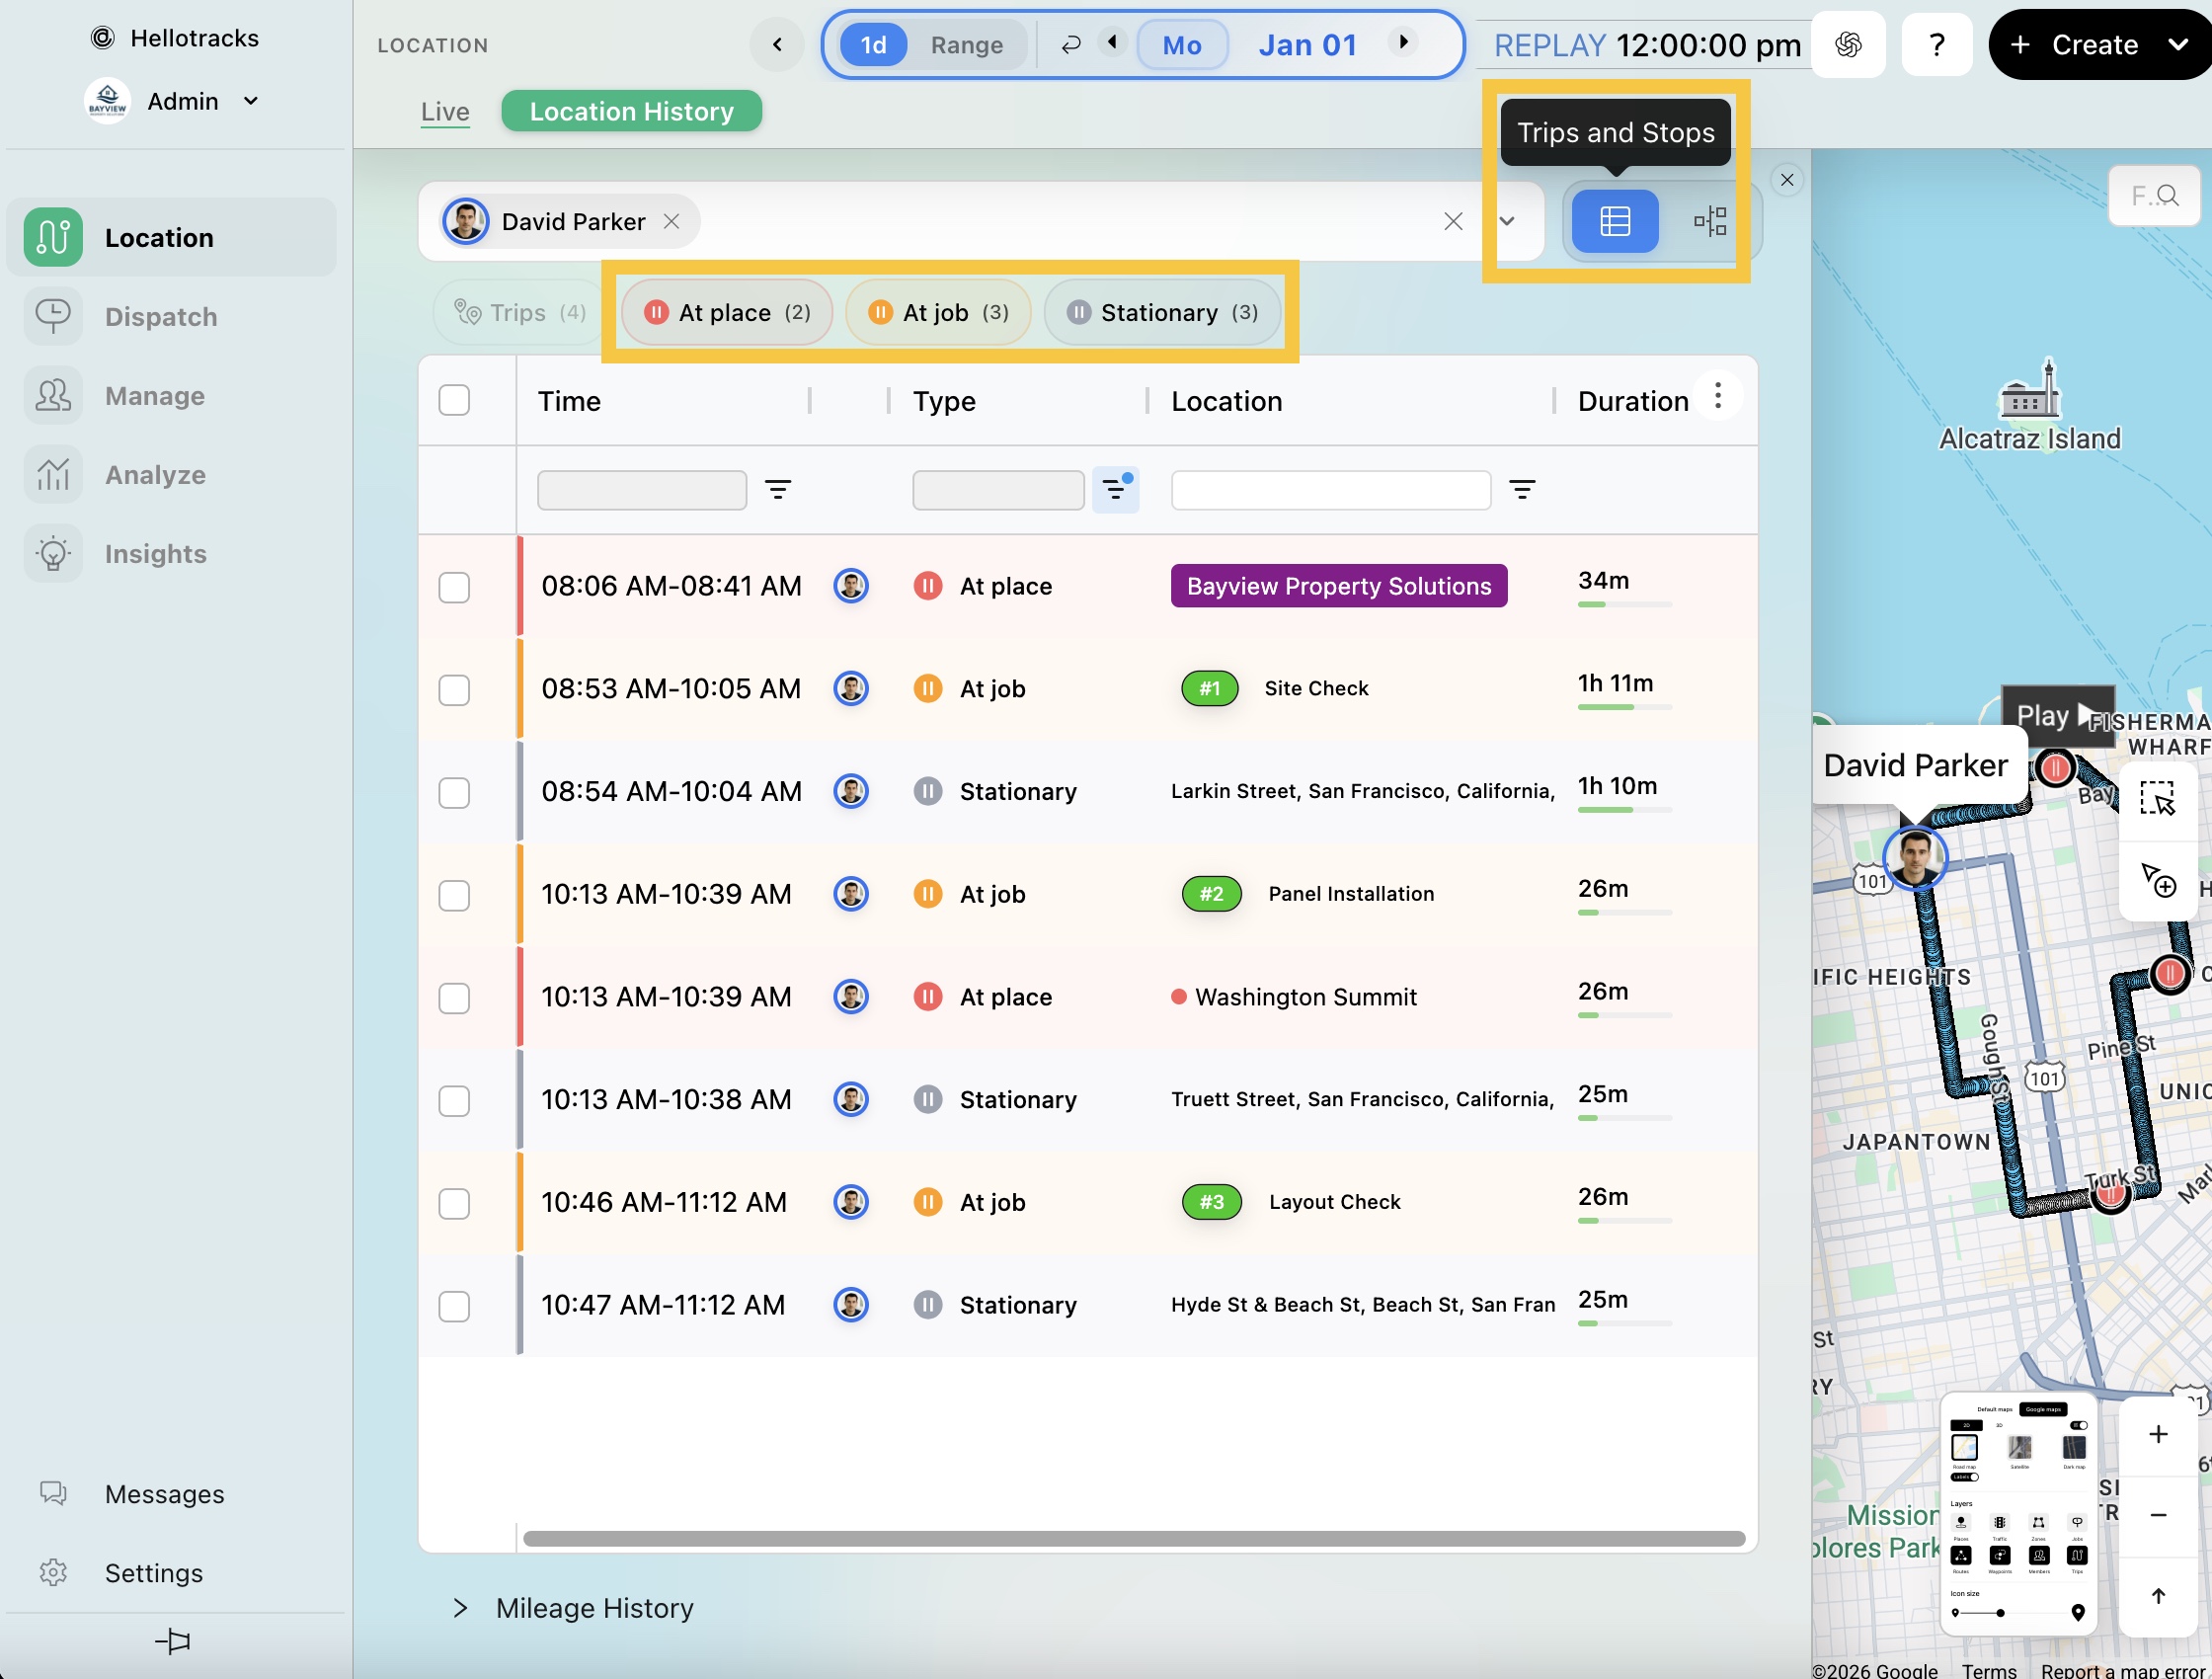This screenshot has width=2212, height=1679.
Task: Switch to the timeline tree view icon
Action: 1709,221
